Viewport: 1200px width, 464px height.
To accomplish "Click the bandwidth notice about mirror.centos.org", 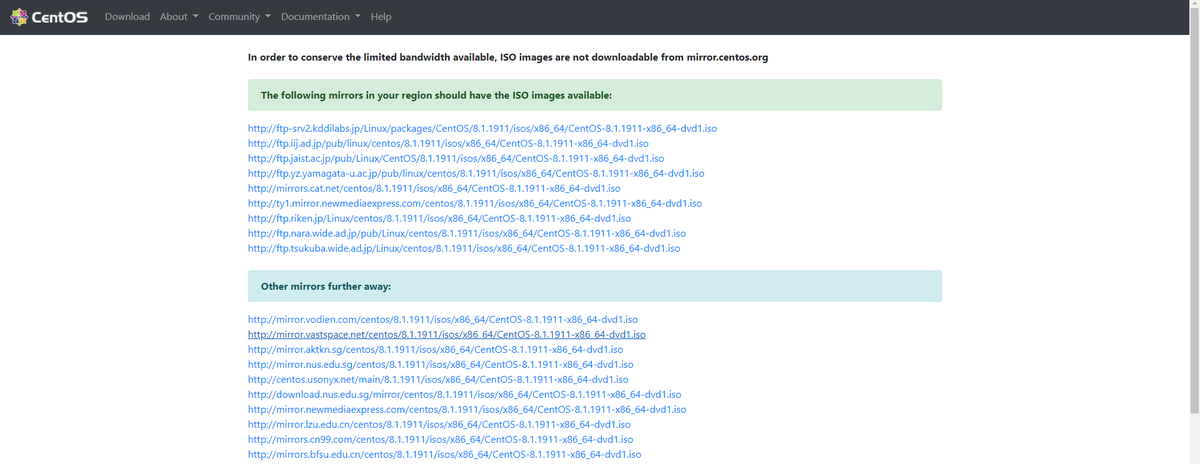I will (508, 57).
